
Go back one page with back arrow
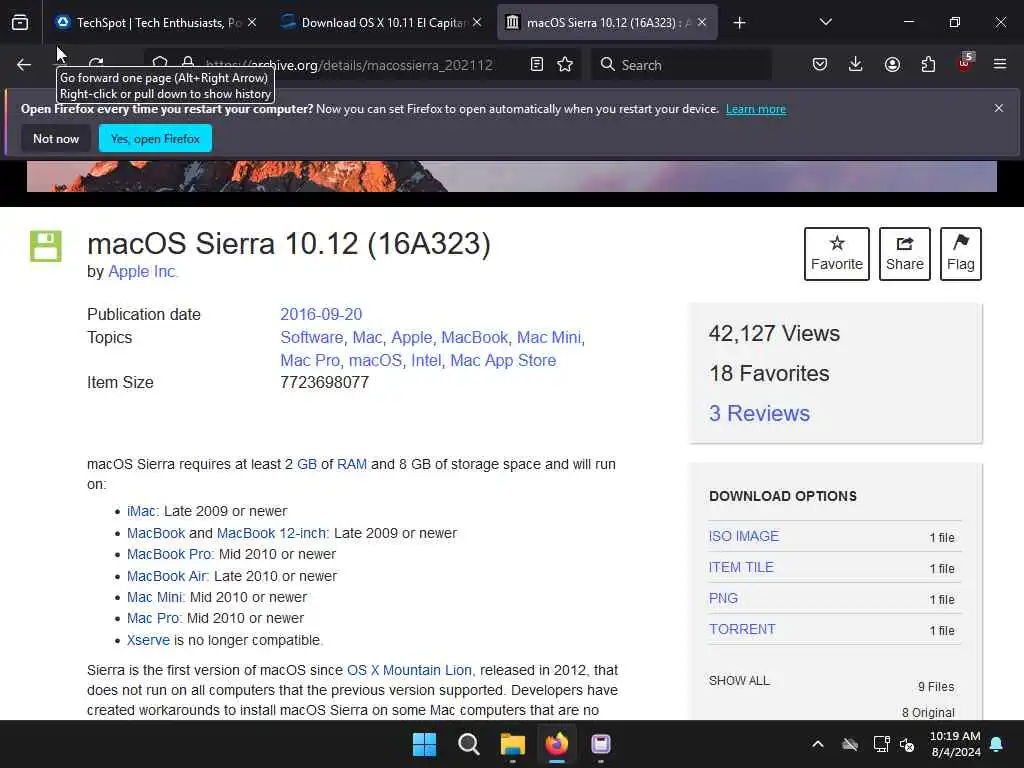(x=24, y=65)
